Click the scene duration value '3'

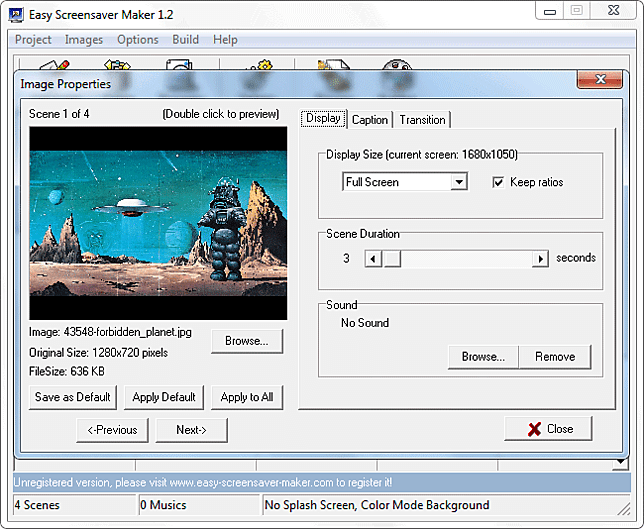(x=346, y=258)
